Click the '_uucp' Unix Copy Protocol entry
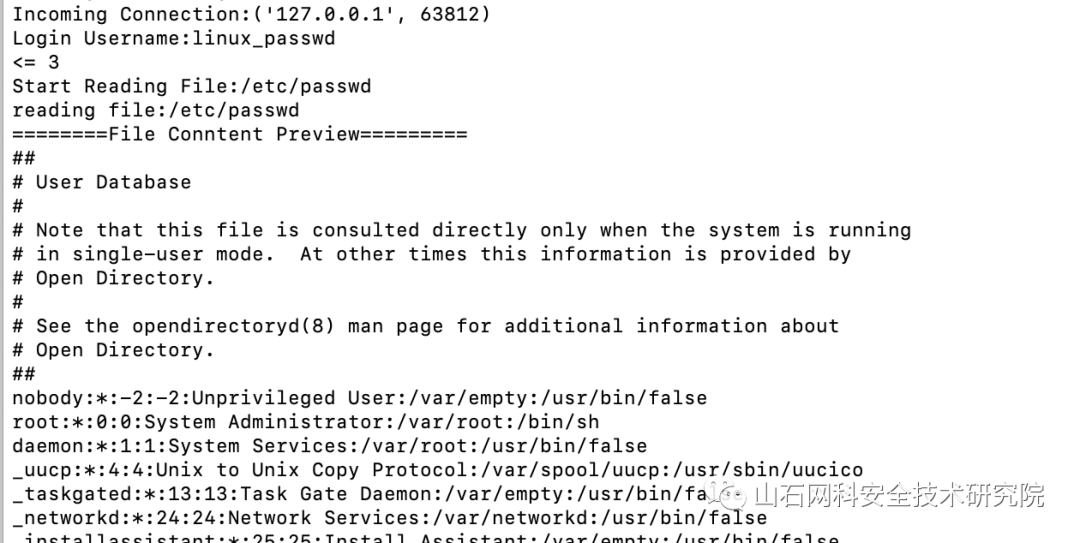Image resolution: width=1080 pixels, height=543 pixels. click(x=437, y=470)
